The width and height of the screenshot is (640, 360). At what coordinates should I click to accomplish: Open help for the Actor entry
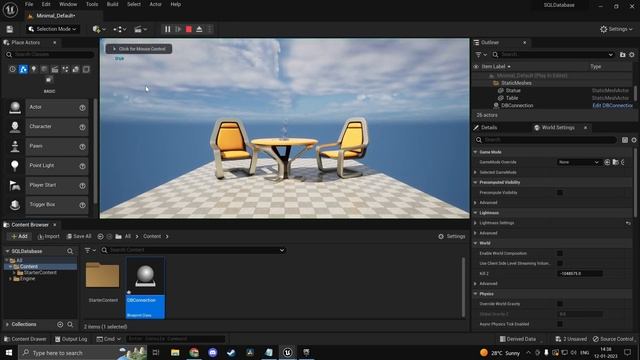[82, 108]
